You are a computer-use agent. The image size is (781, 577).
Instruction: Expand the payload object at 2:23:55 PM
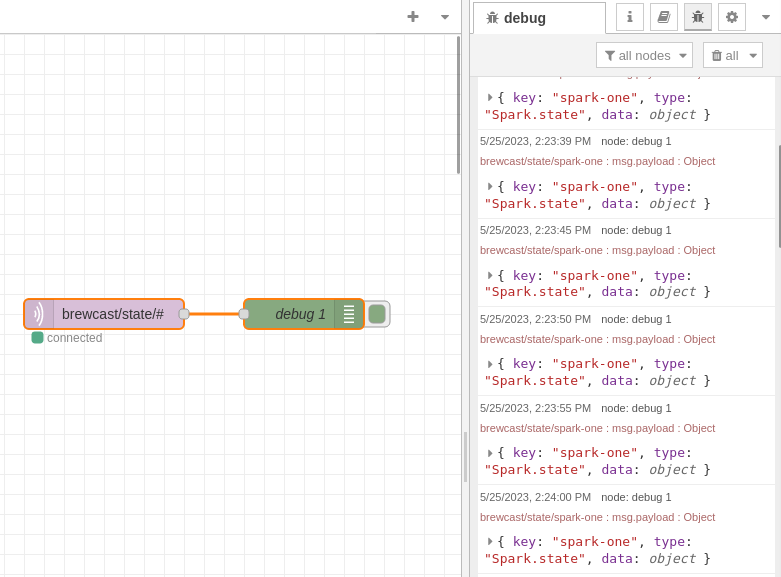[490, 453]
